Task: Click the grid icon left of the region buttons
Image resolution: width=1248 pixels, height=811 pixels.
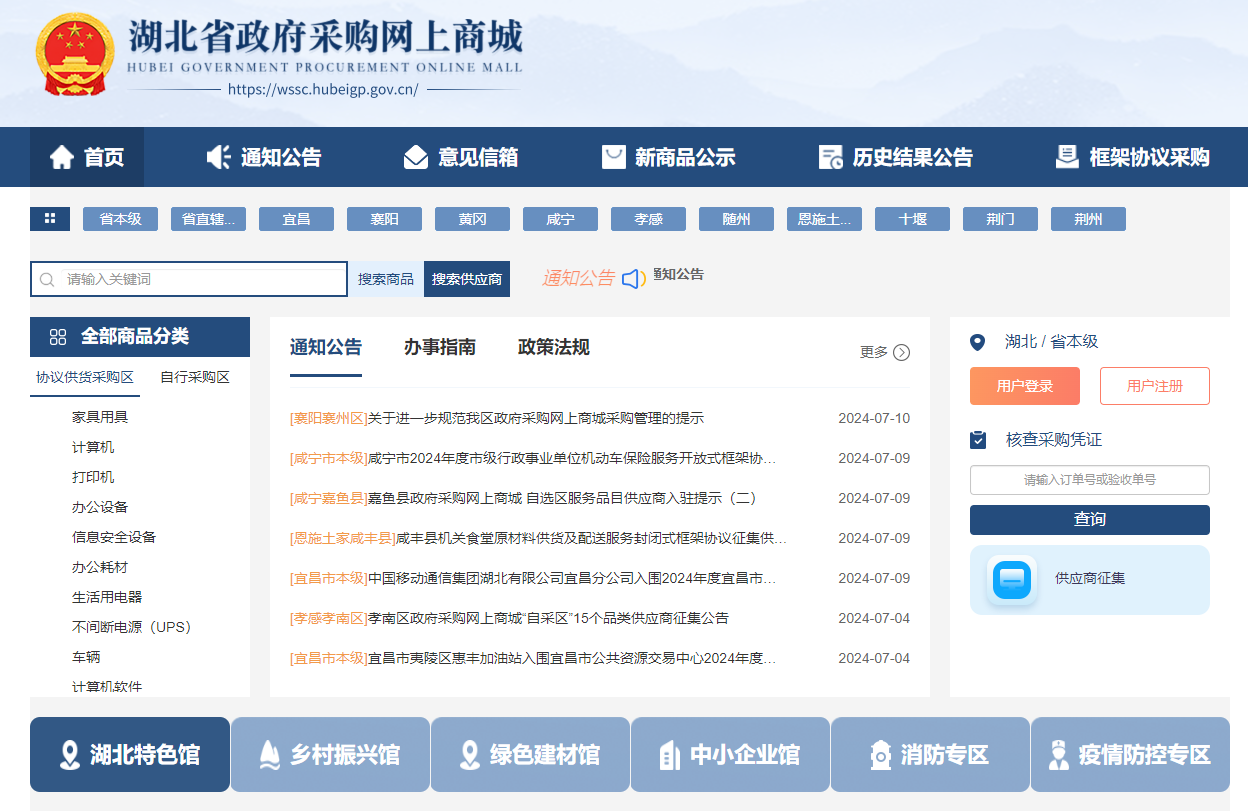Action: point(50,218)
